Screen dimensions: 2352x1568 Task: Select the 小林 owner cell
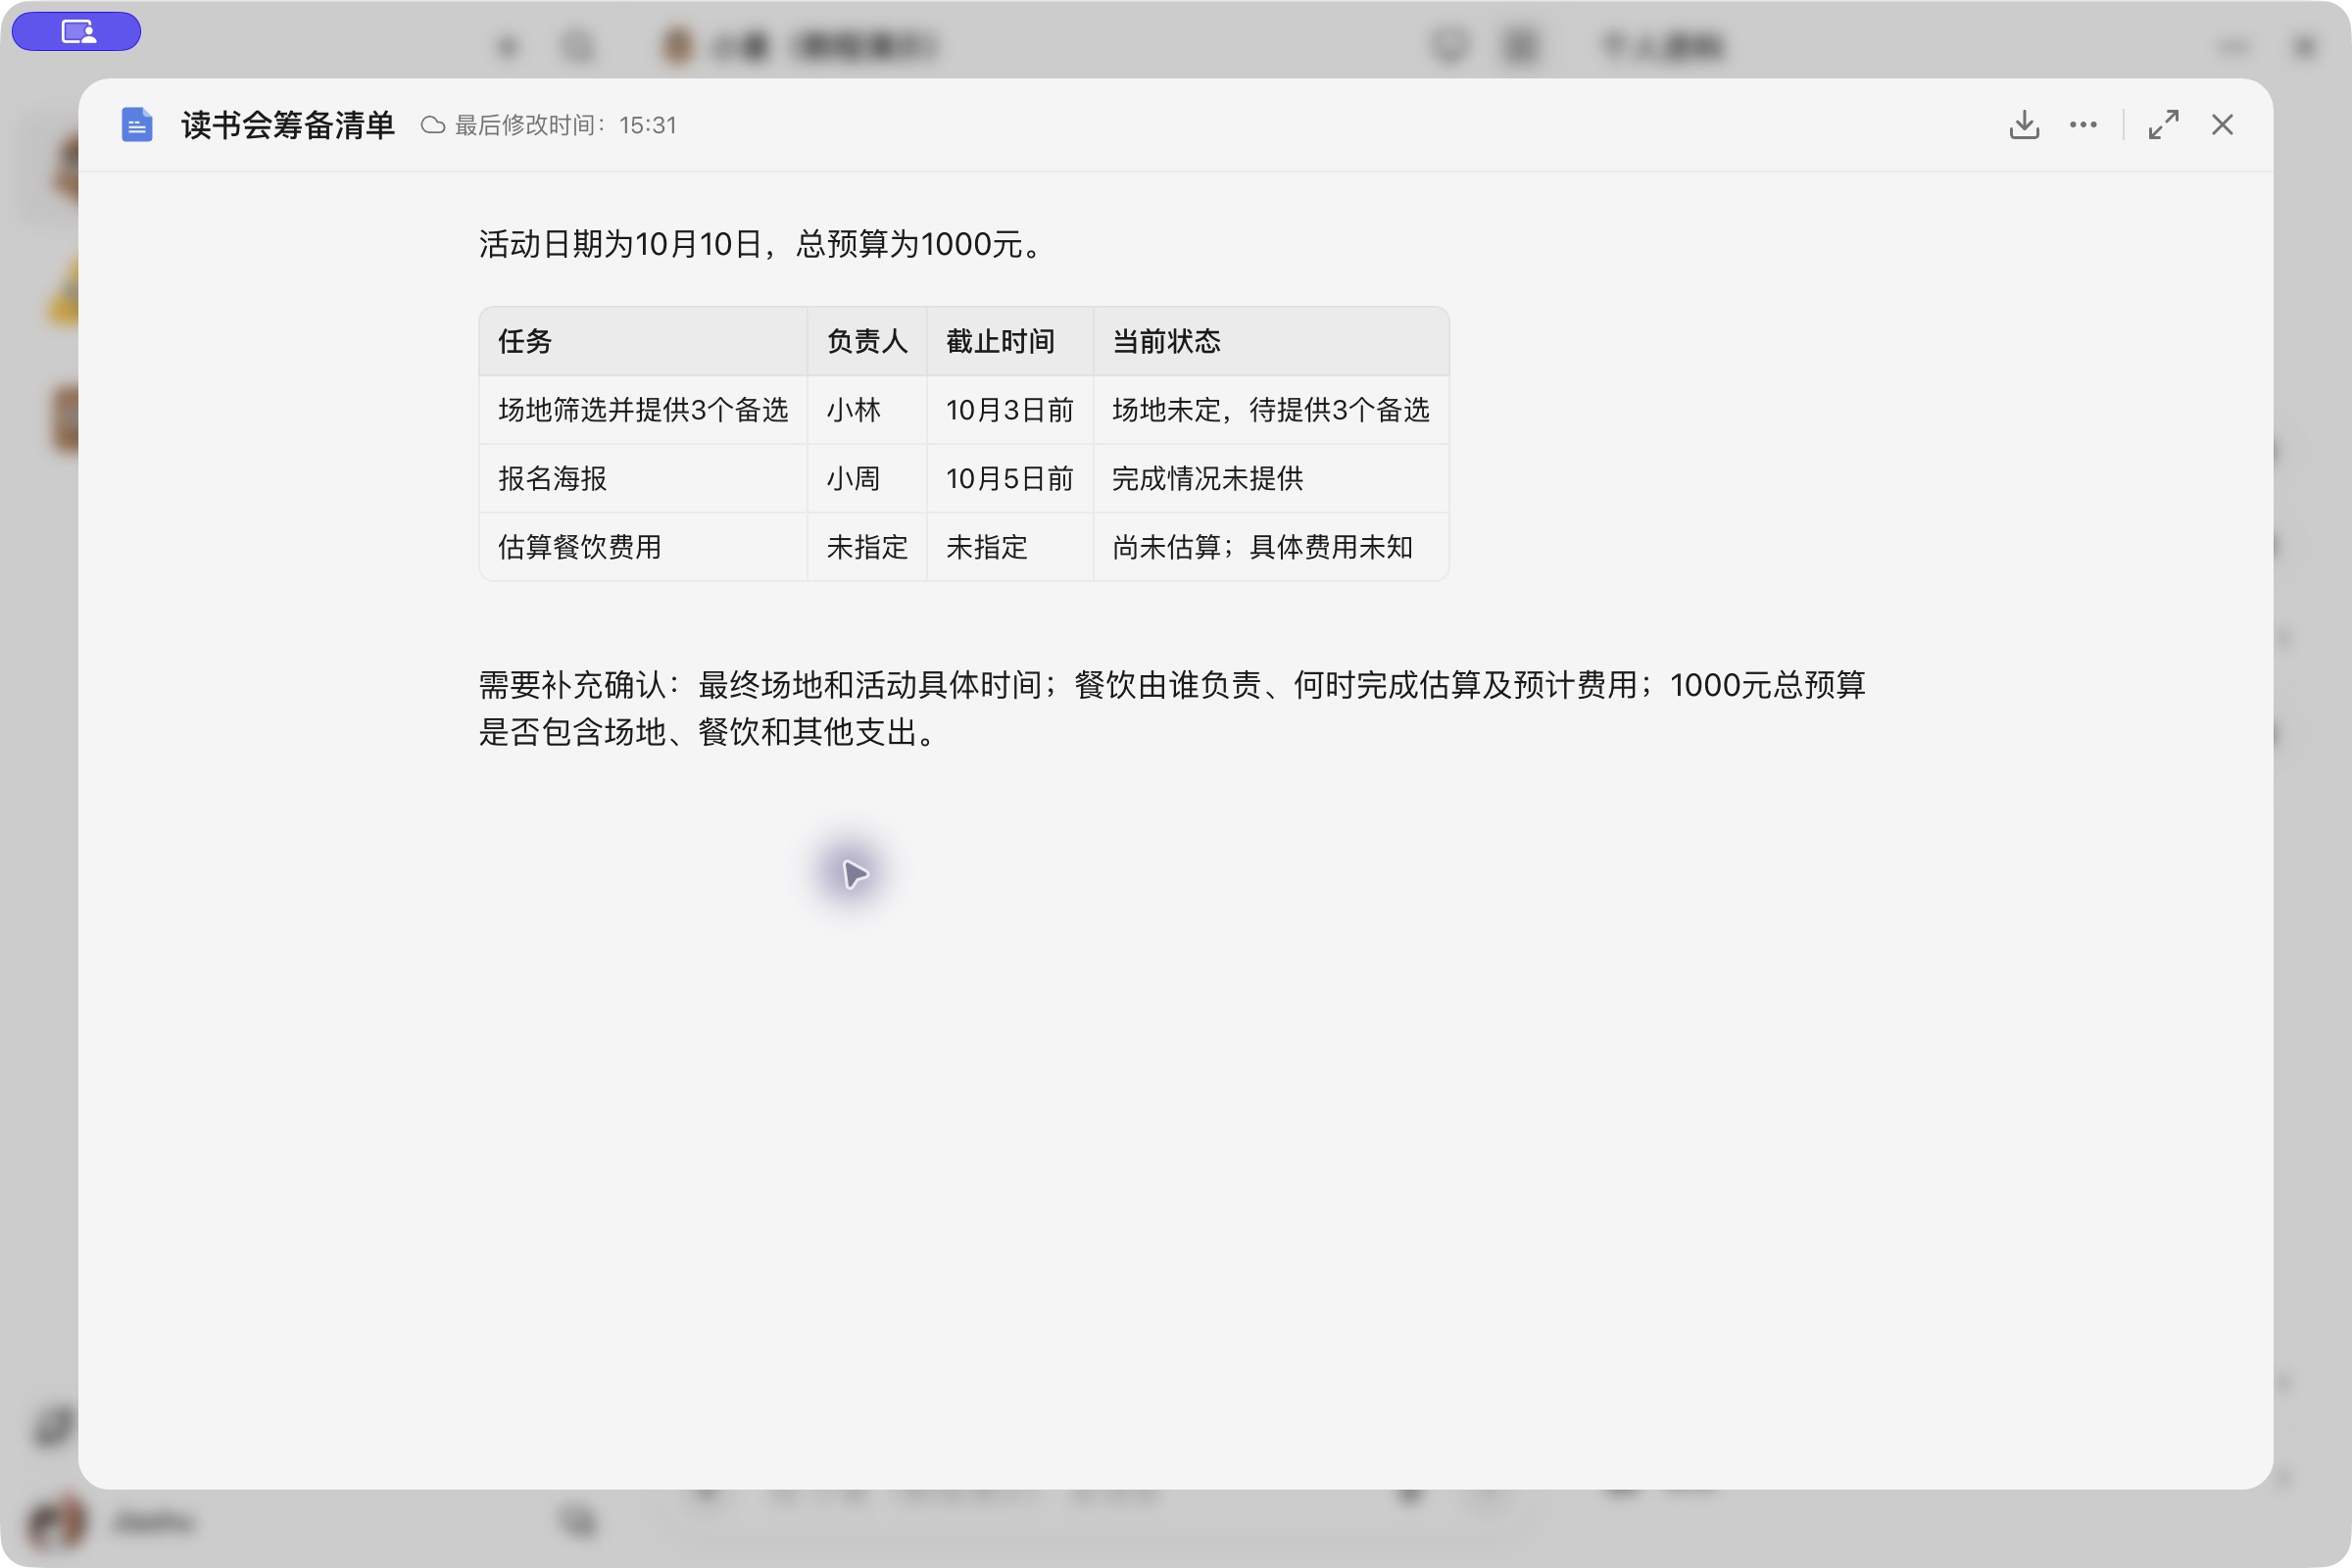867,410
